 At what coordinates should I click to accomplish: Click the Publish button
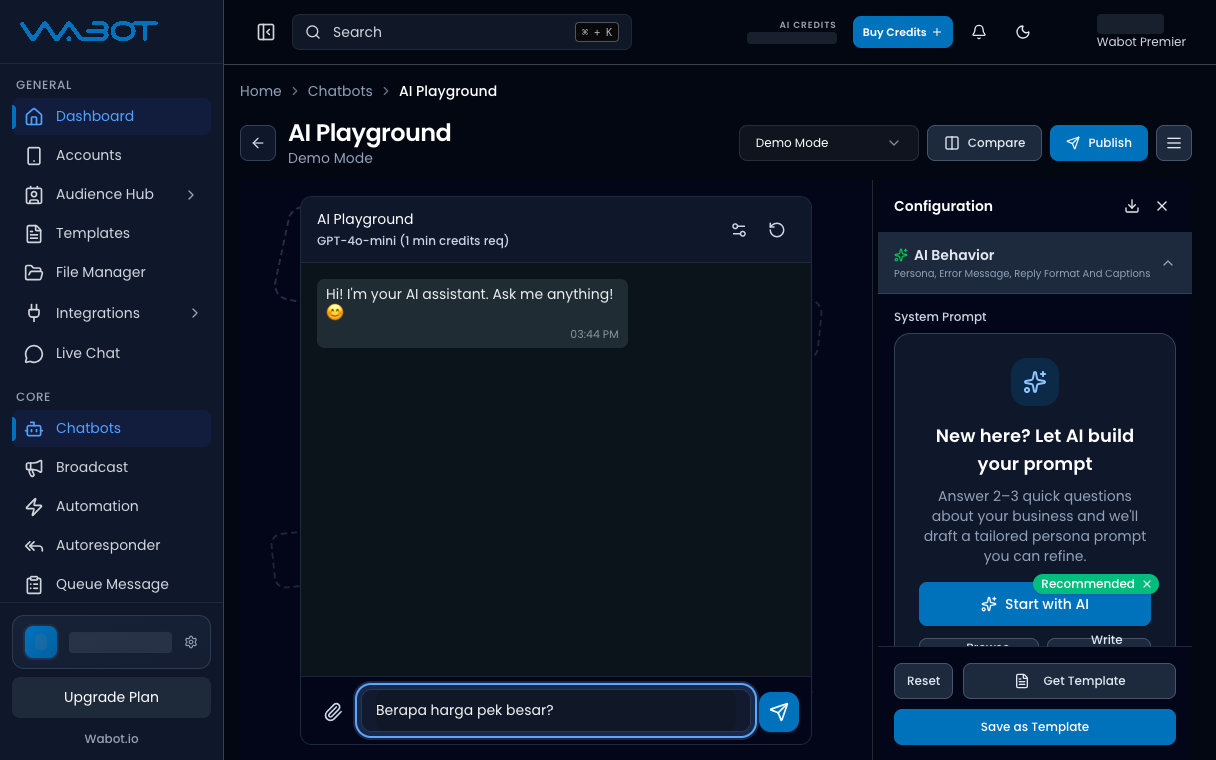[1098, 143]
